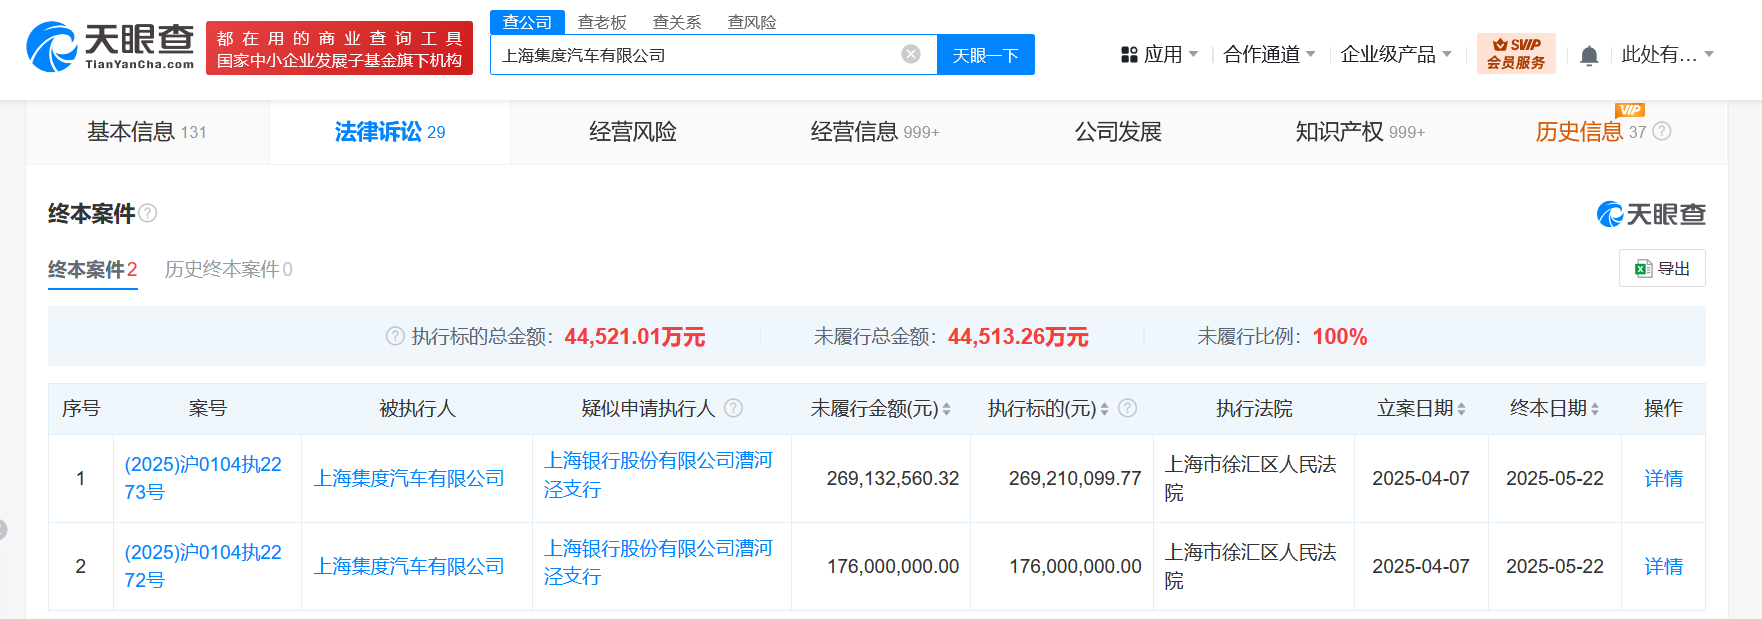The width and height of the screenshot is (1762, 619).
Task: Click 上海市徐汇区人民法院 in row 1
Action: 1251,479
